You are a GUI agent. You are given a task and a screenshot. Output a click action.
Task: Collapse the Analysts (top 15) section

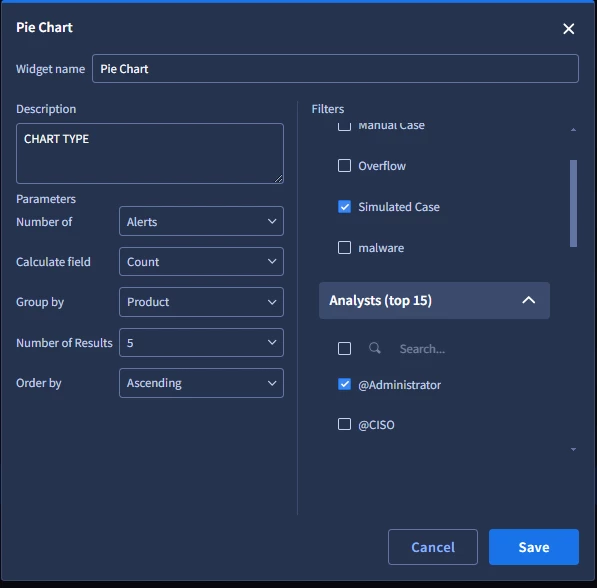[528, 300]
